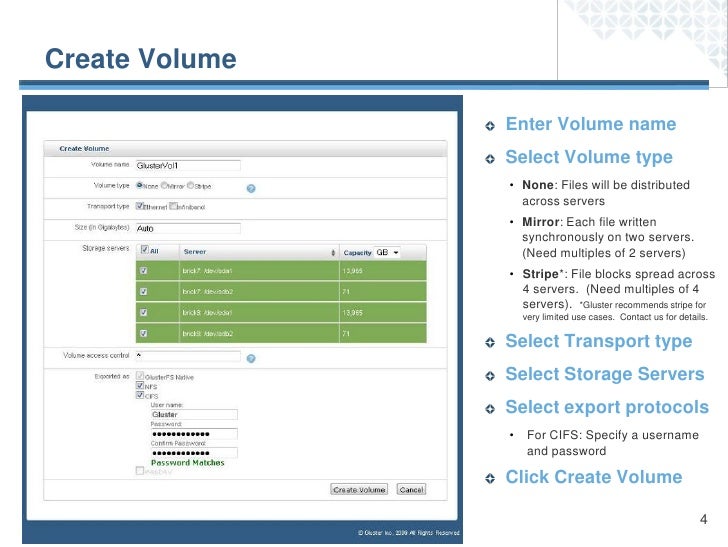Click the Capacity column header label
Viewport: 728px width, 547px height.
[x=358, y=253]
